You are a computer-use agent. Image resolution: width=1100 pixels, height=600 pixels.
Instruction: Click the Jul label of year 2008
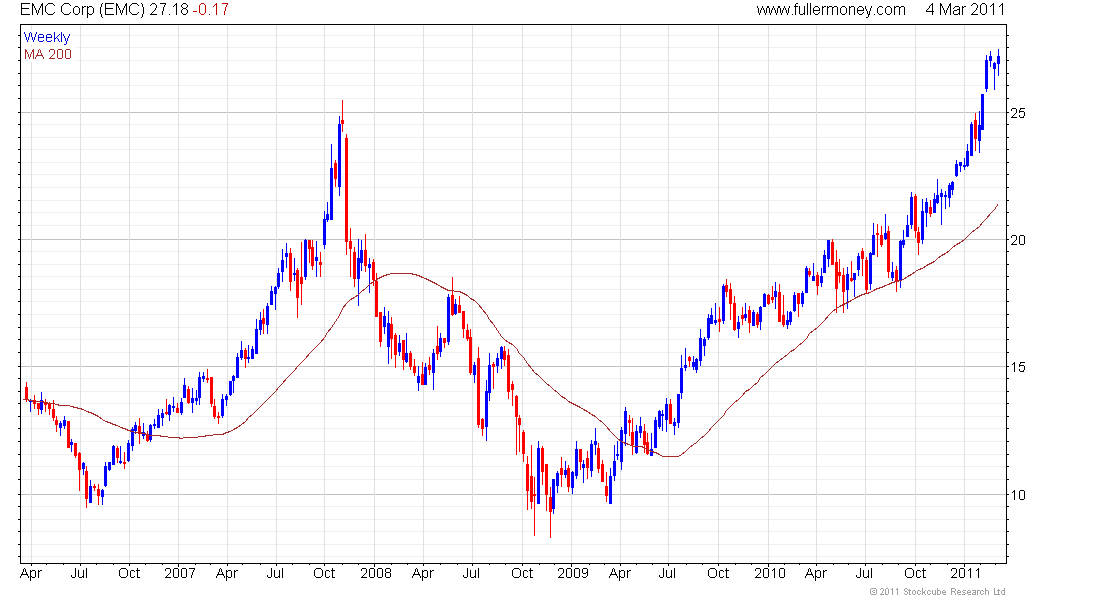point(471,573)
